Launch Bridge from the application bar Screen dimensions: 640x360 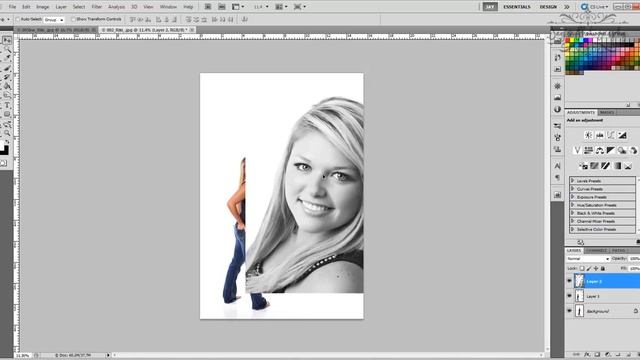pyautogui.click(x=208, y=7)
